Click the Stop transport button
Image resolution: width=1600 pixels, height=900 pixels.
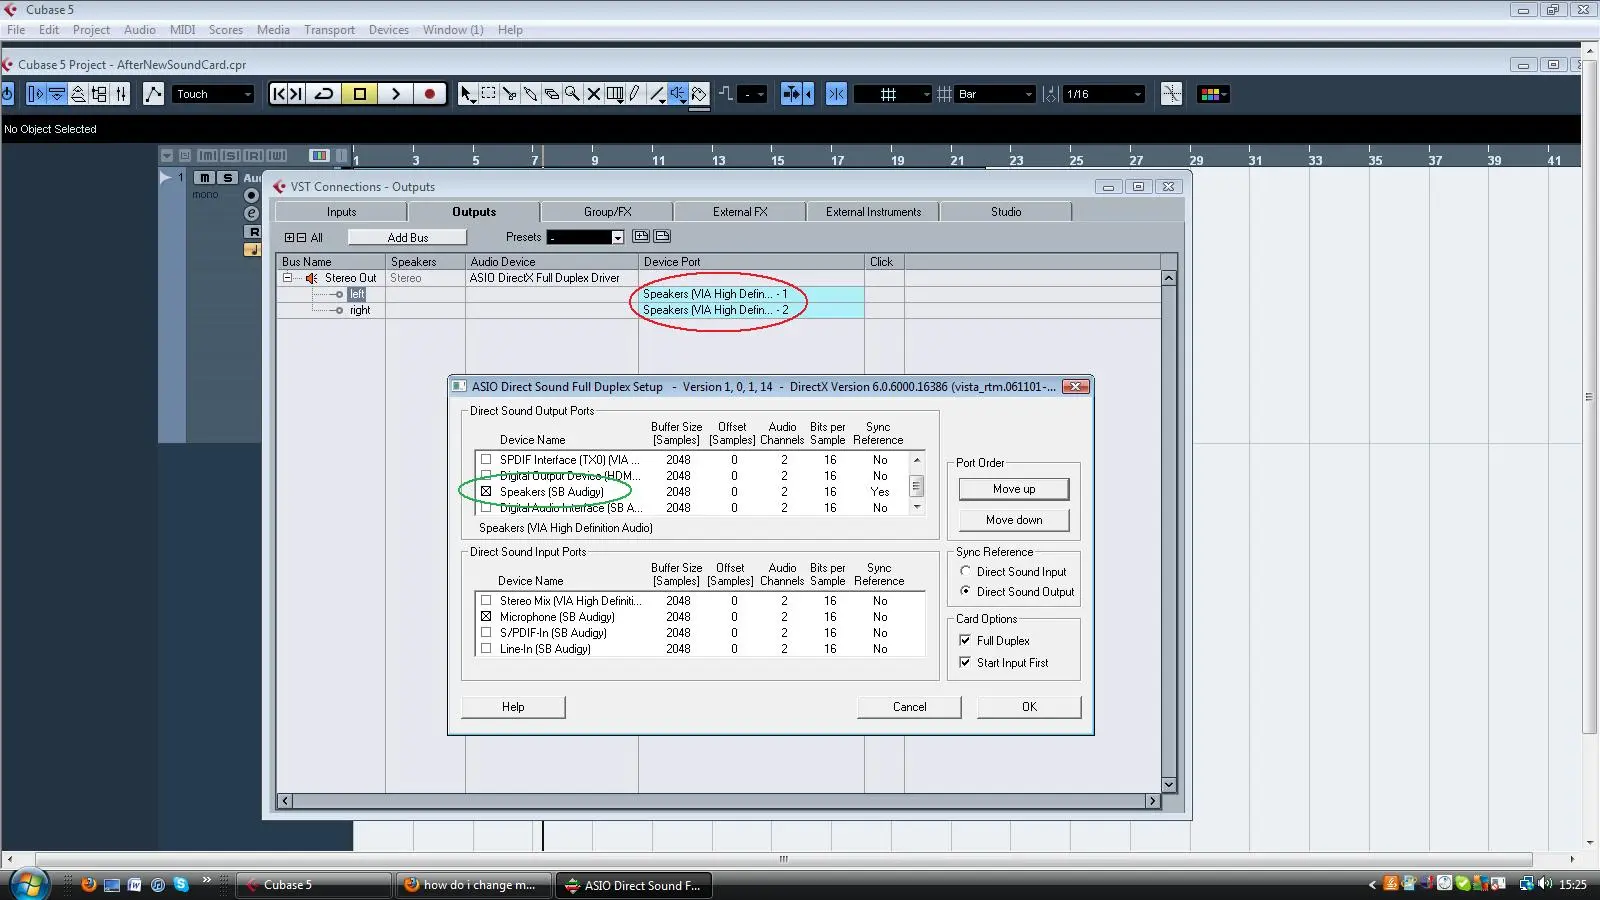click(360, 94)
